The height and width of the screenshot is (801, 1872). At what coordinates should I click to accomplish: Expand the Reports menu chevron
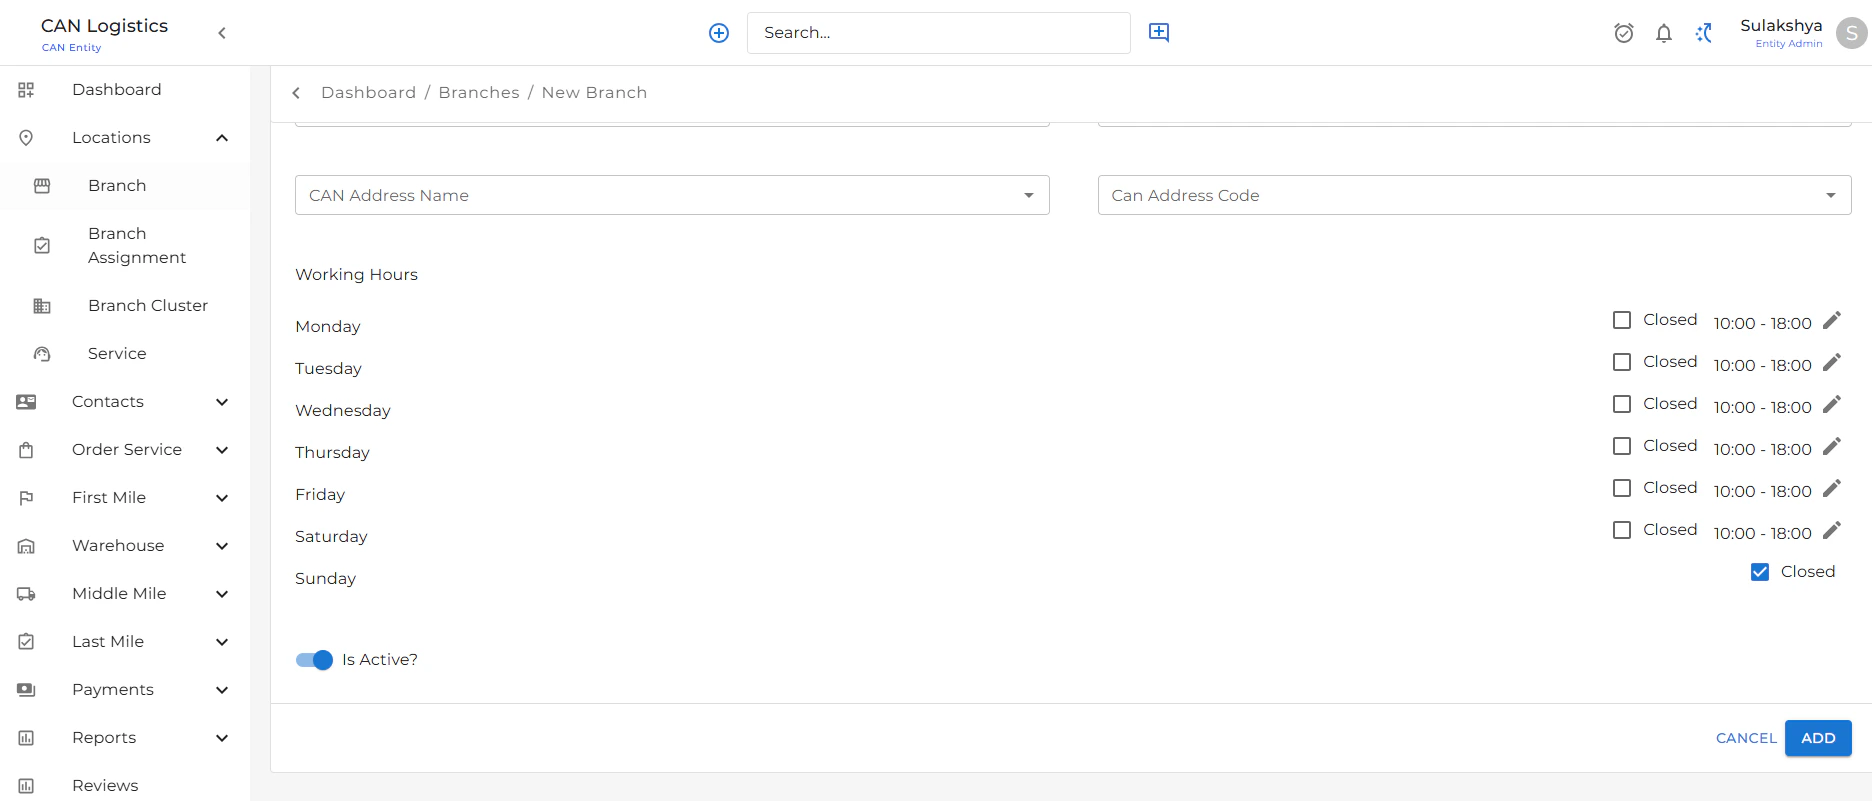[x=222, y=738]
